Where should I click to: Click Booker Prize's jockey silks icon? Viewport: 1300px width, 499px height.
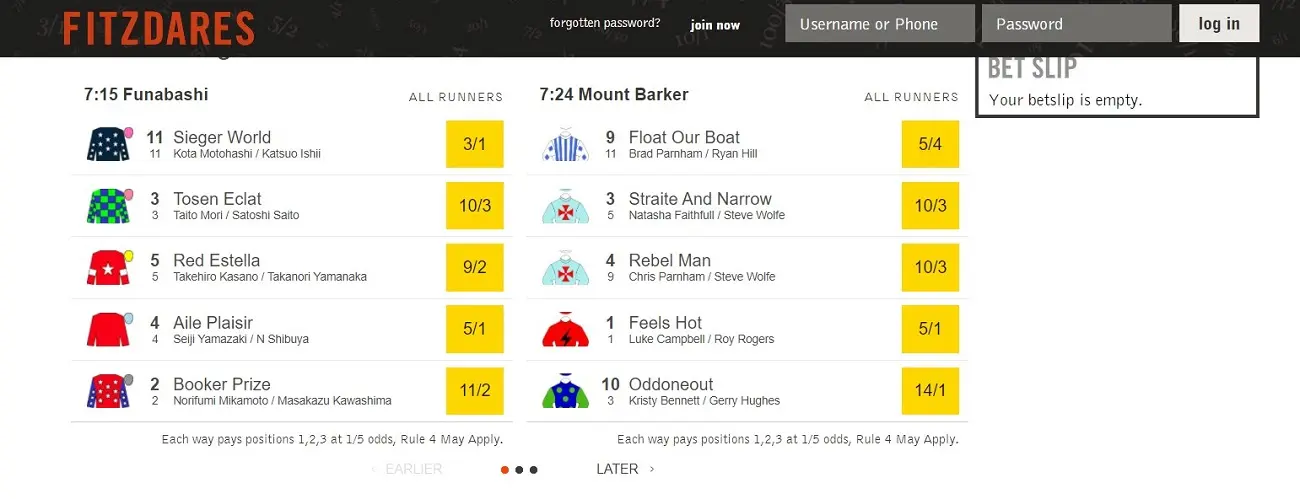click(x=109, y=391)
